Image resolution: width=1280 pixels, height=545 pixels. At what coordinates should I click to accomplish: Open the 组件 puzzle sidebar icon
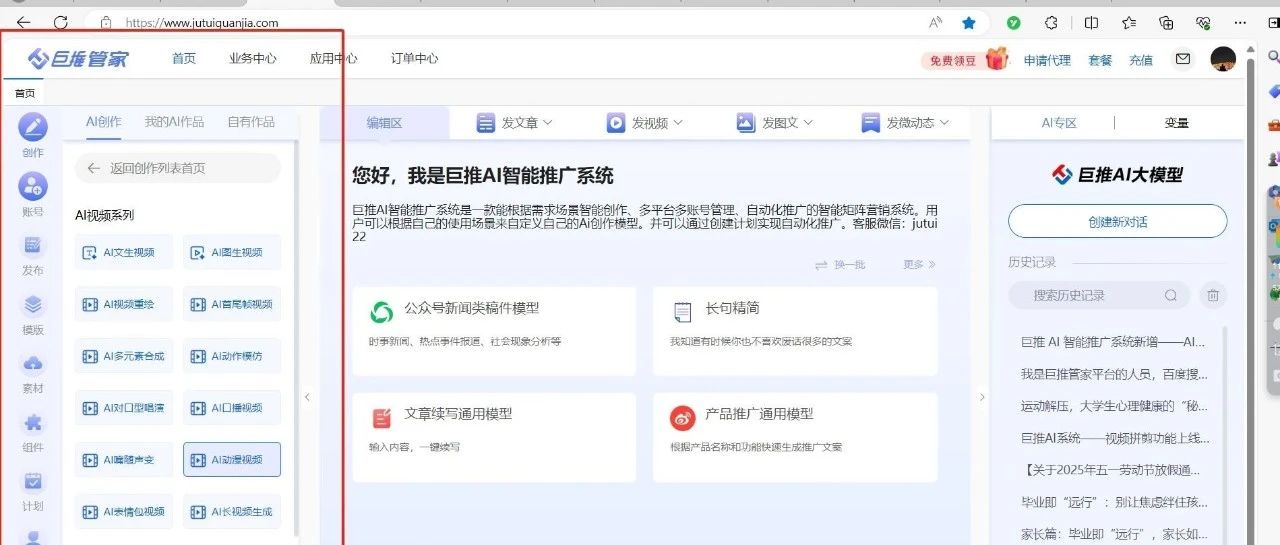33,422
